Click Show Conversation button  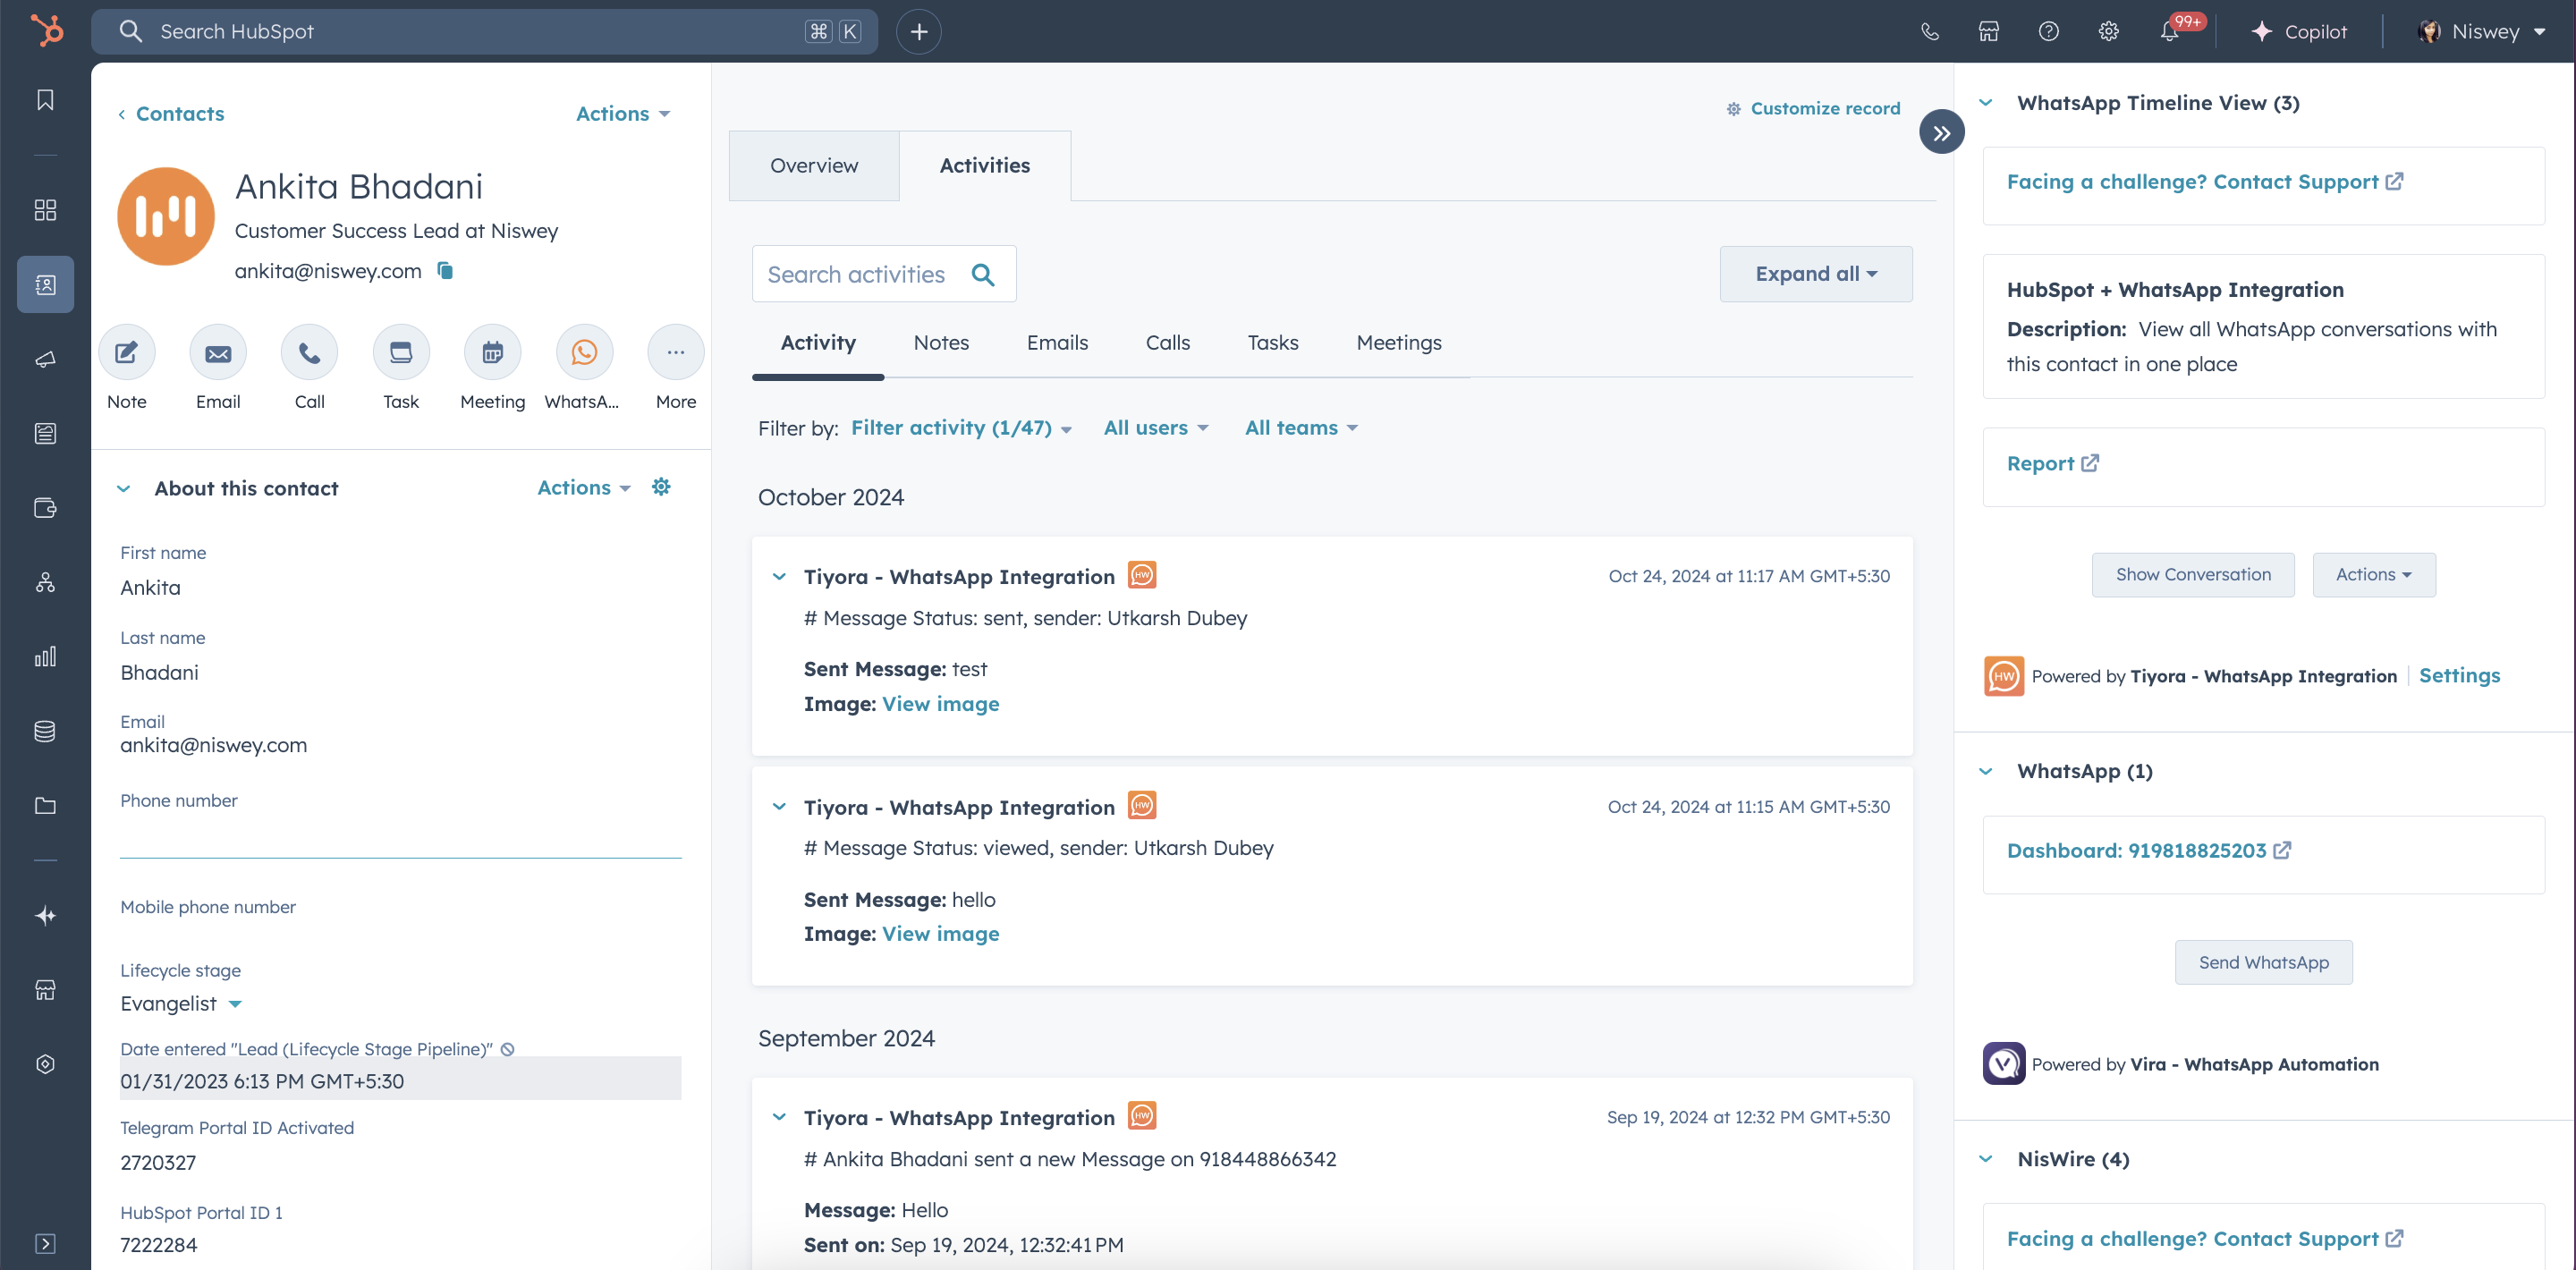[x=2193, y=575]
